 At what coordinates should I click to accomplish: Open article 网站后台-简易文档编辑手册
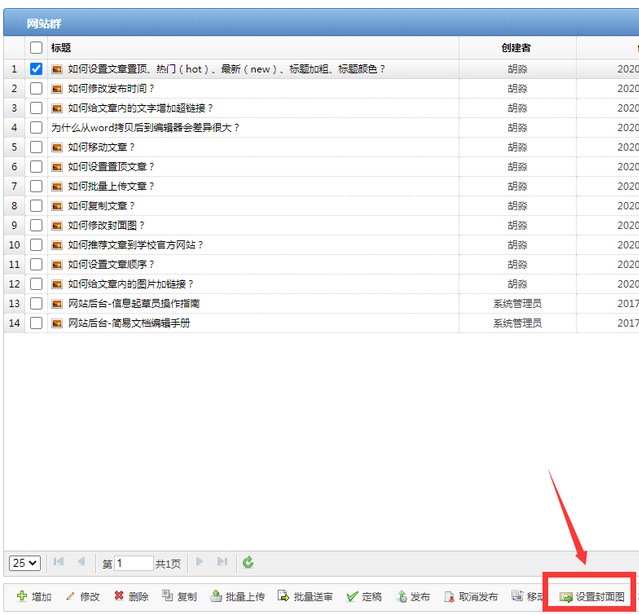pos(128,323)
